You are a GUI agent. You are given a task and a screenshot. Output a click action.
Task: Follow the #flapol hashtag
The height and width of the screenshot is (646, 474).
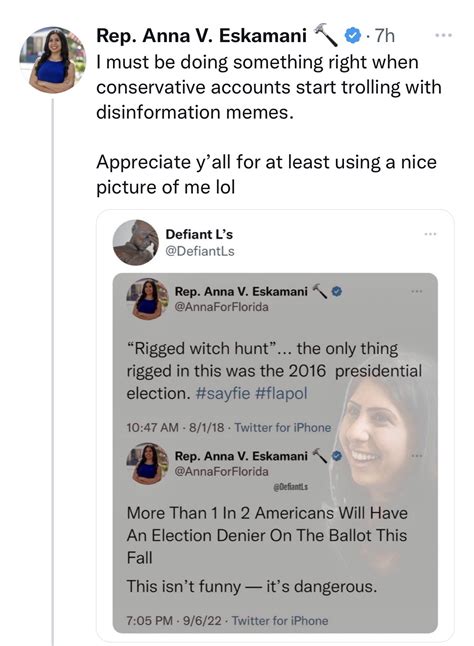pyautogui.click(x=281, y=393)
